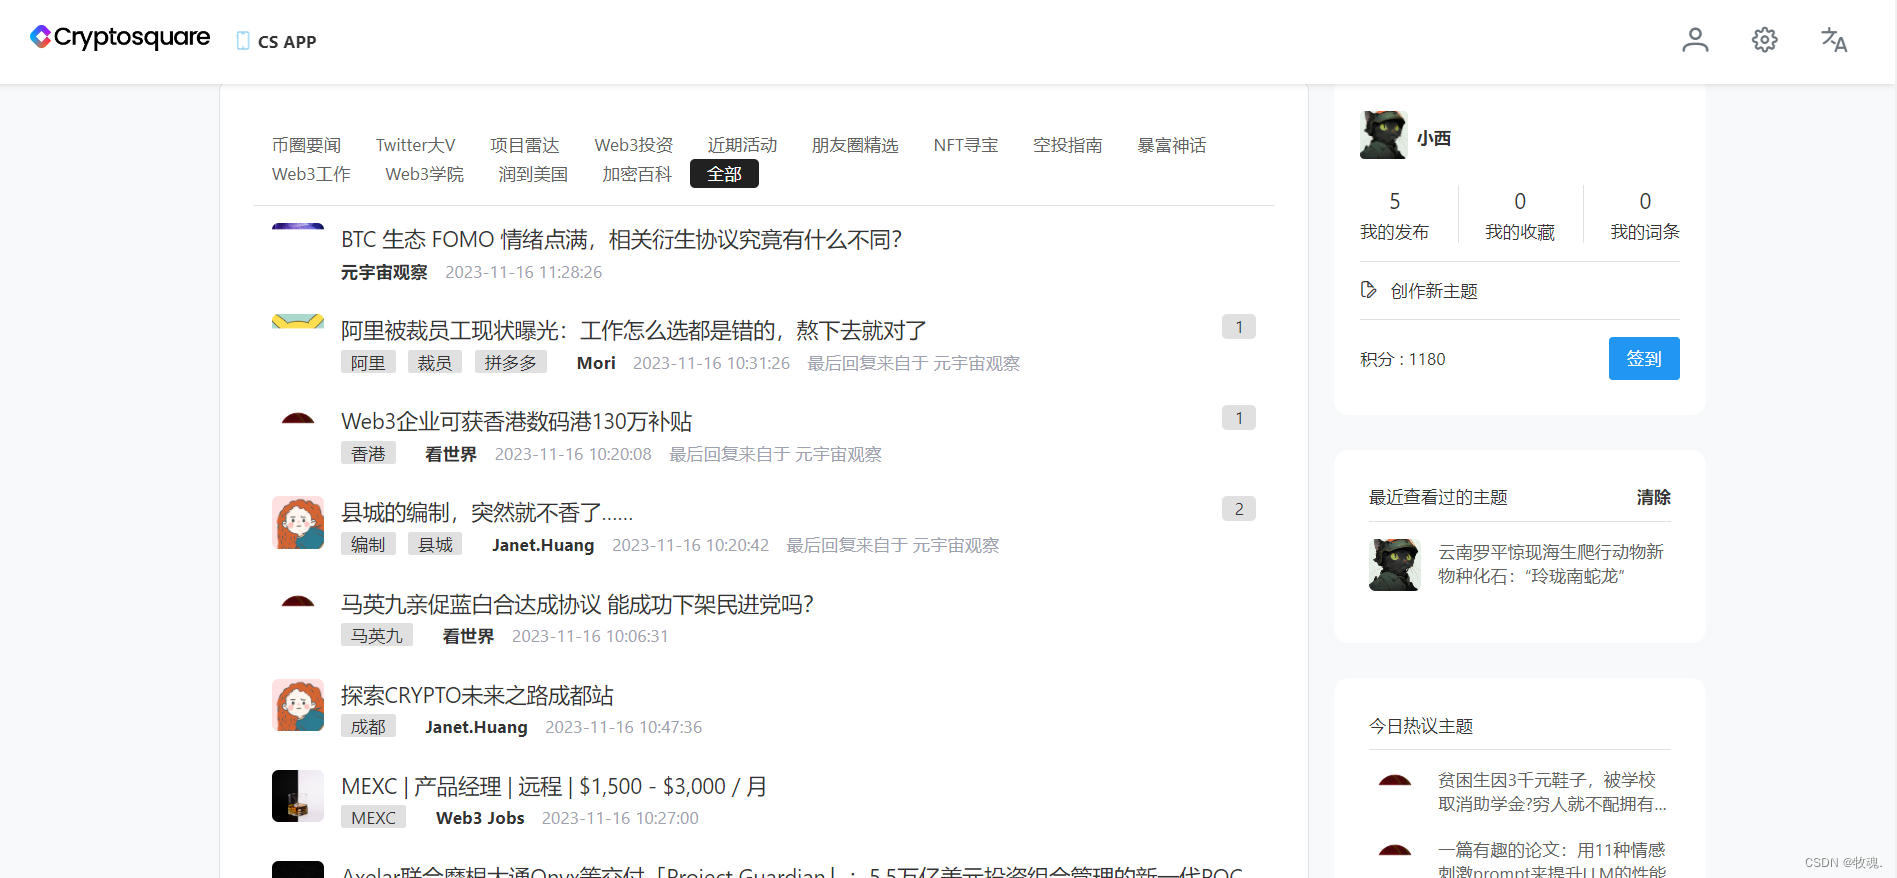Click avatar beside 贫困生因3千元鞋子 topic

pyautogui.click(x=1395, y=780)
